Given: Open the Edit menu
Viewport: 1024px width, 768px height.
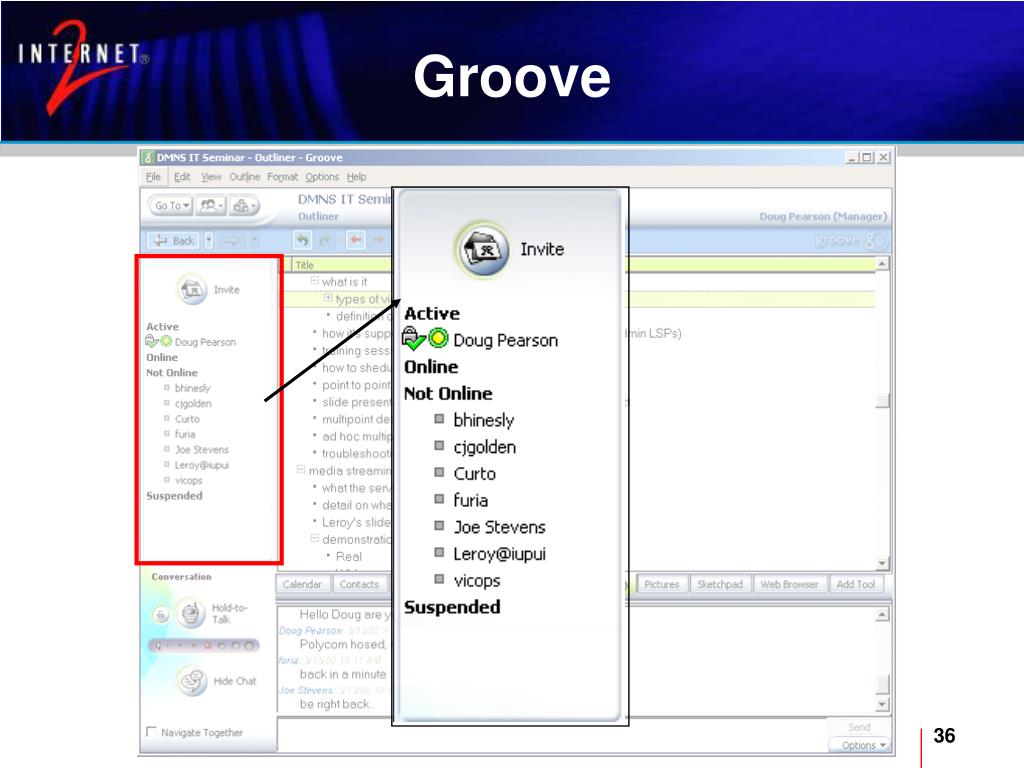Looking at the screenshot, I should pyautogui.click(x=182, y=177).
